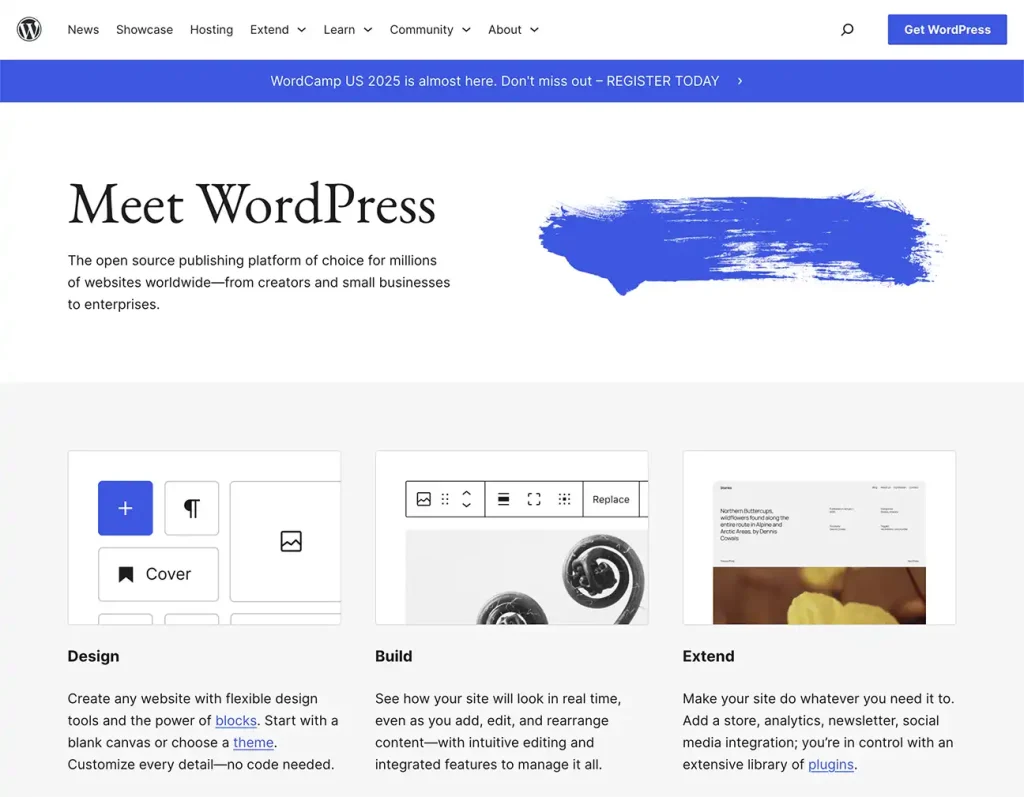Select the image icon in the block toolbar
Viewport: 1024px width, 797px height.
tap(424, 499)
